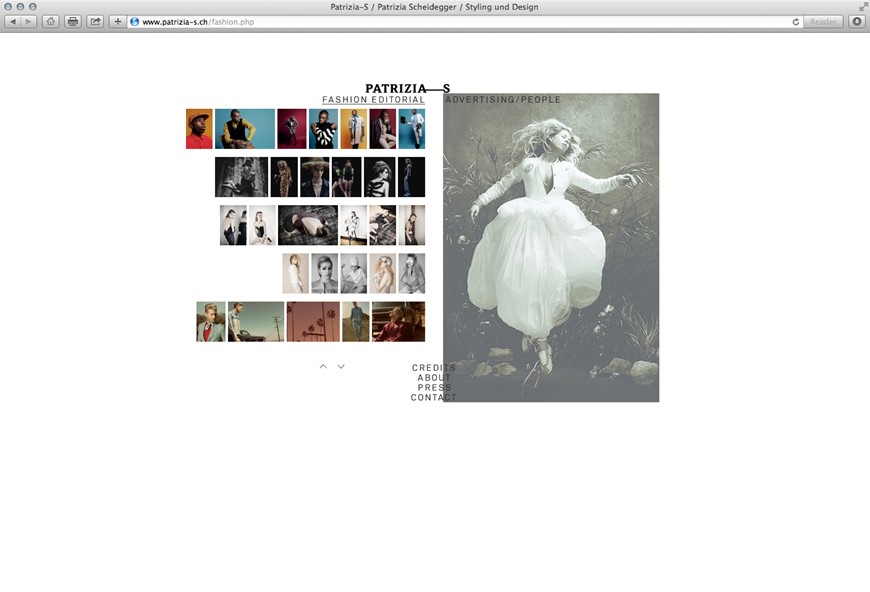Open the PRESS page
870x592 pixels.
pos(434,388)
